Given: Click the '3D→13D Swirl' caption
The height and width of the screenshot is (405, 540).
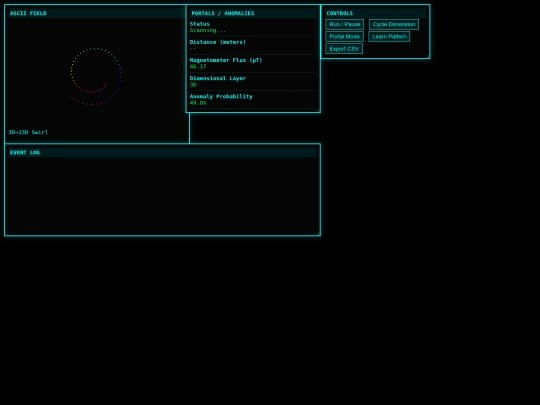Looking at the screenshot, I should coord(28,132).
